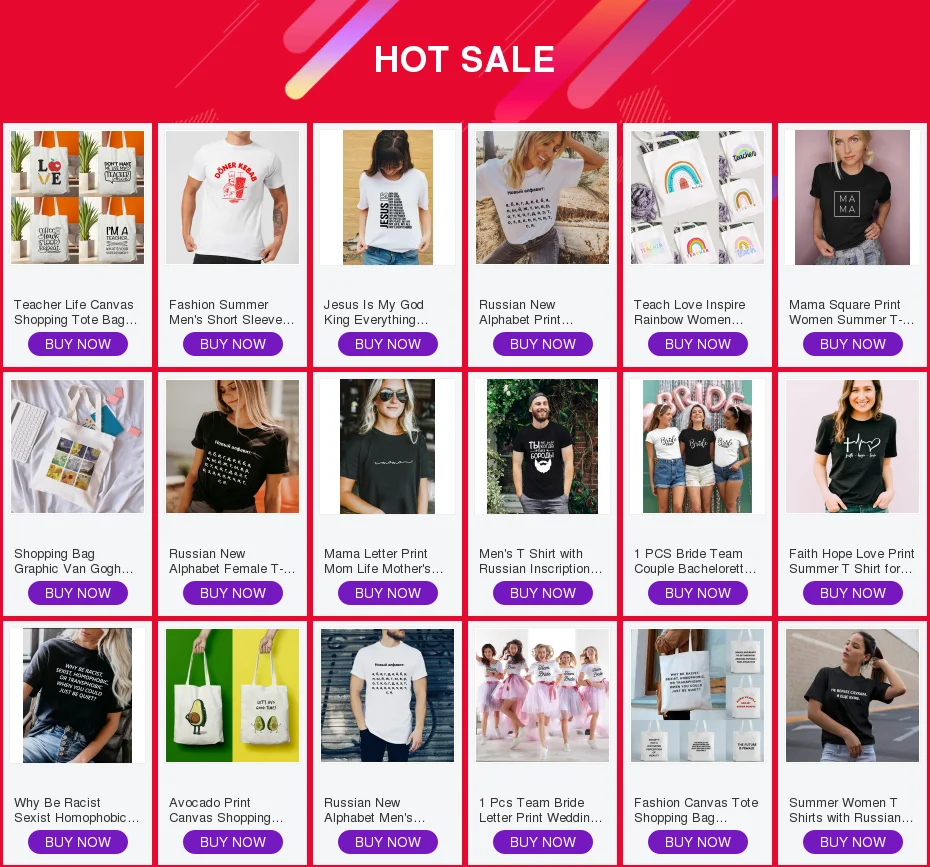The height and width of the screenshot is (867, 930).
Task: Buy now the Russian New Alphabet Print shirt
Action: pyautogui.click(x=543, y=344)
